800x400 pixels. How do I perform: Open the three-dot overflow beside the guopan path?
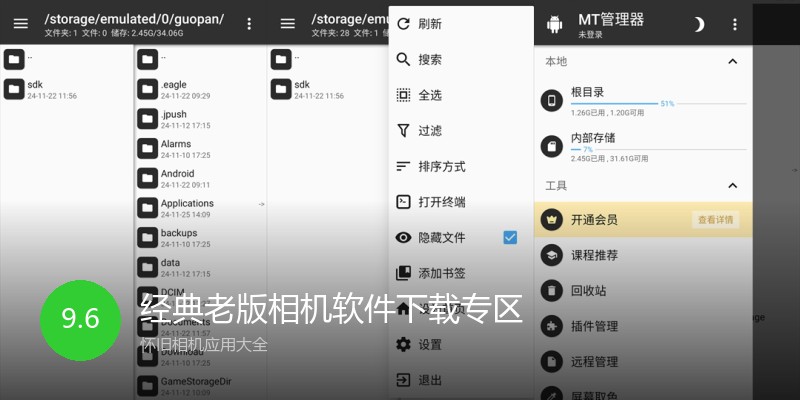[249, 23]
